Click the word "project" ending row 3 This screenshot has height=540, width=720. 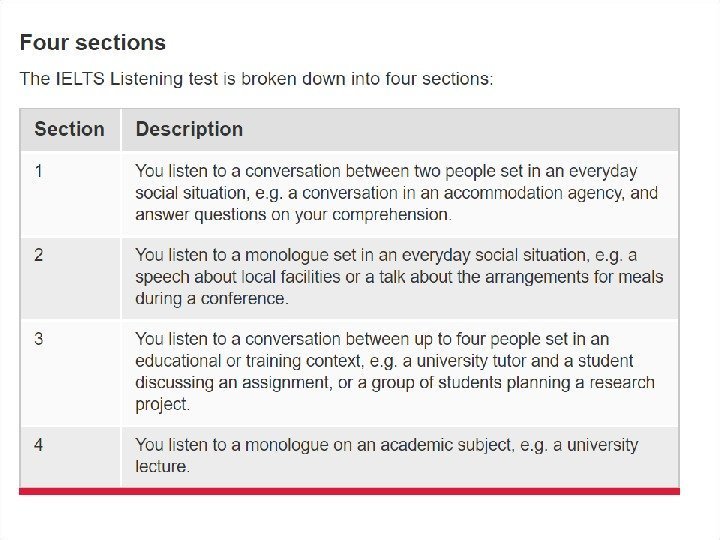pos(162,404)
